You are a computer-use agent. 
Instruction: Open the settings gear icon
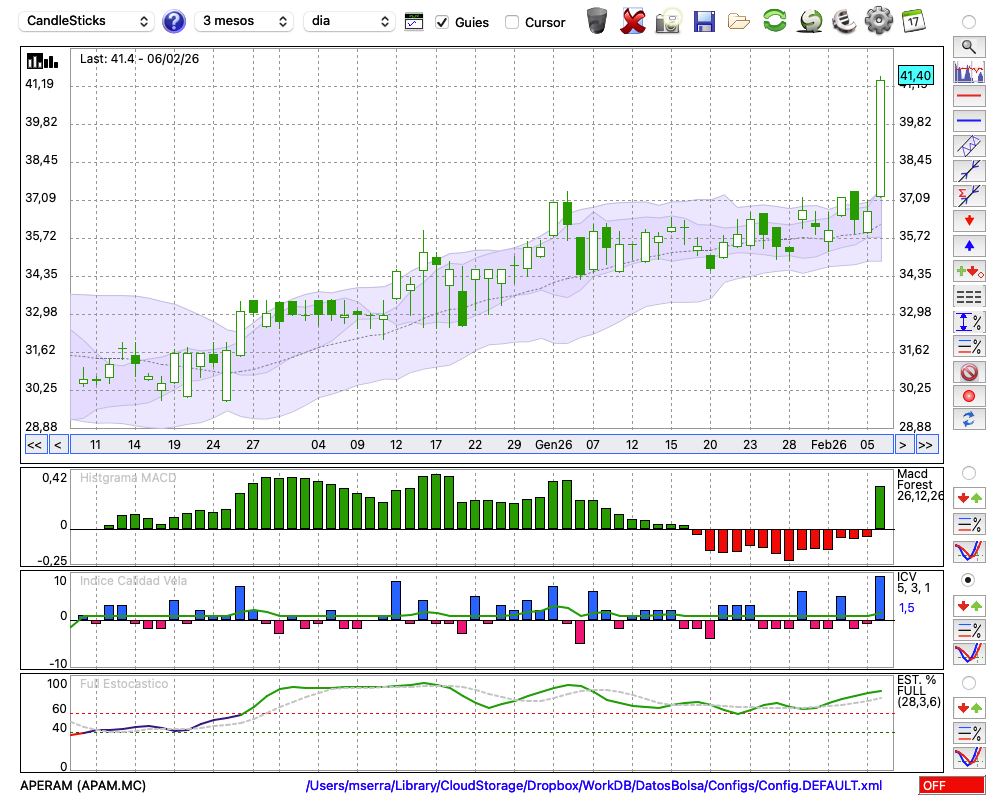(x=878, y=21)
